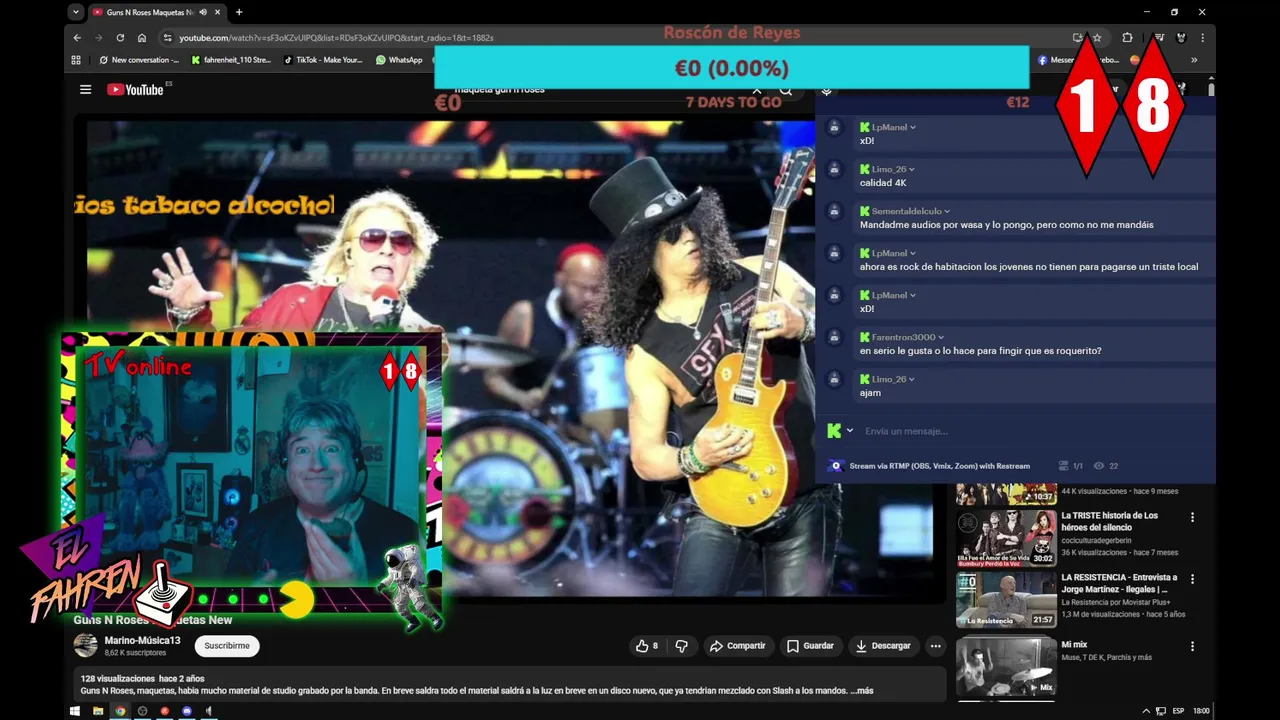
Task: Open the tab search dropdown
Action: [x=76, y=12]
